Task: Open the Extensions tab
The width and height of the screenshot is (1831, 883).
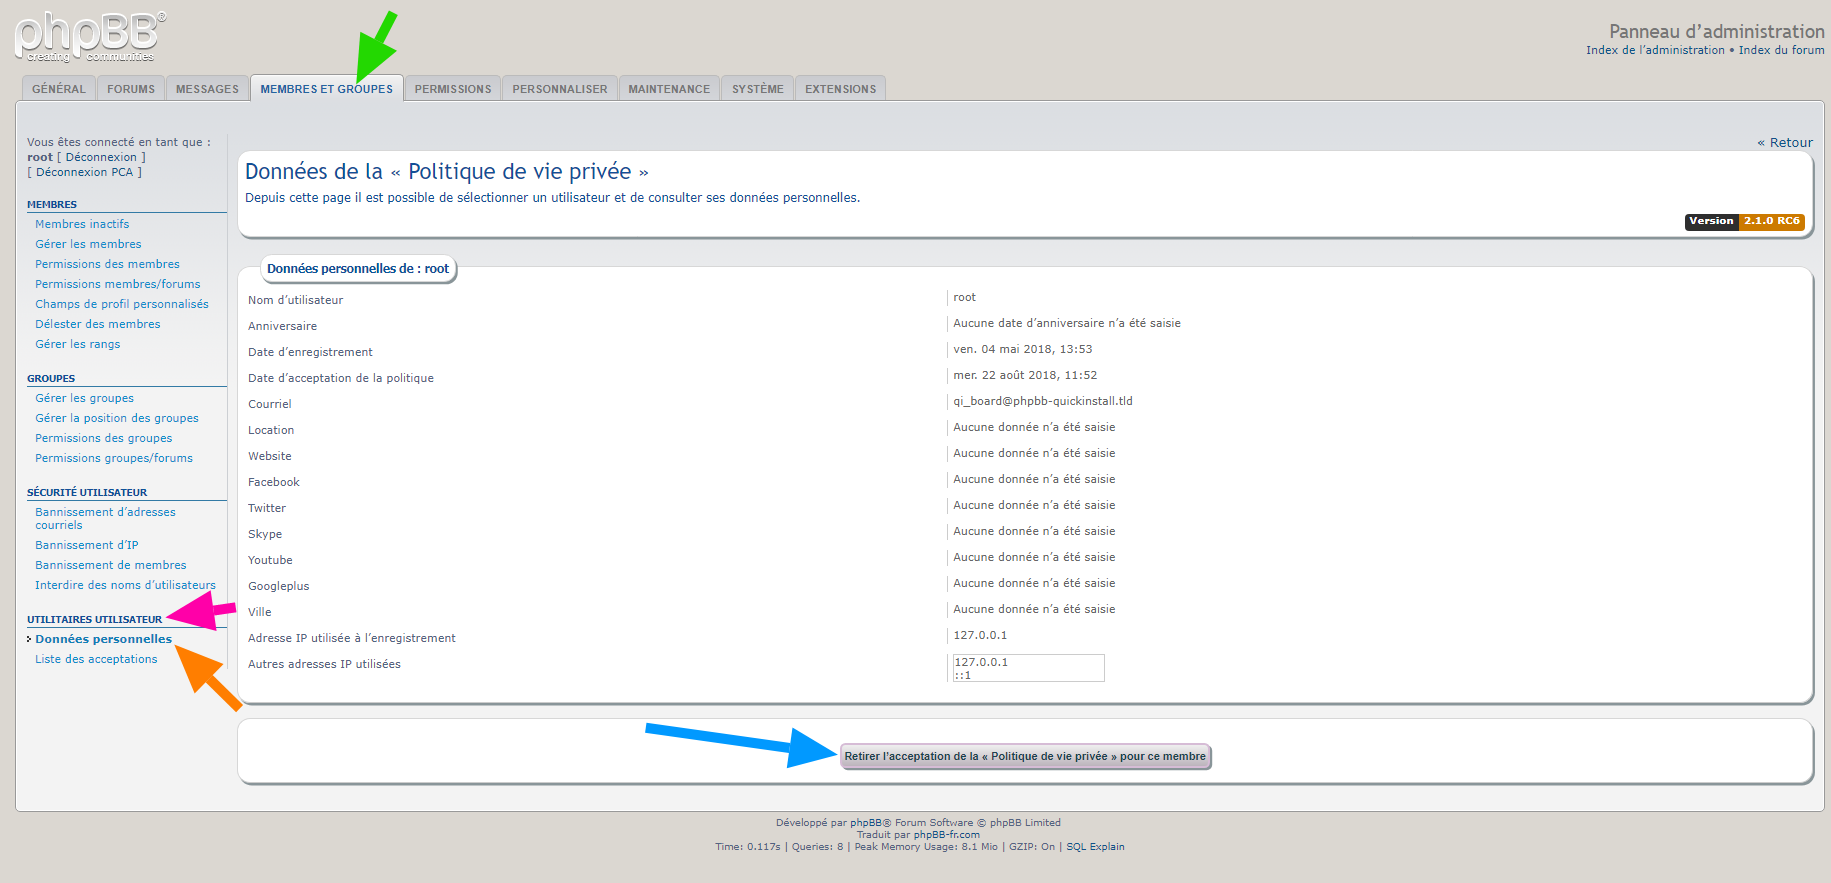Action: (840, 89)
